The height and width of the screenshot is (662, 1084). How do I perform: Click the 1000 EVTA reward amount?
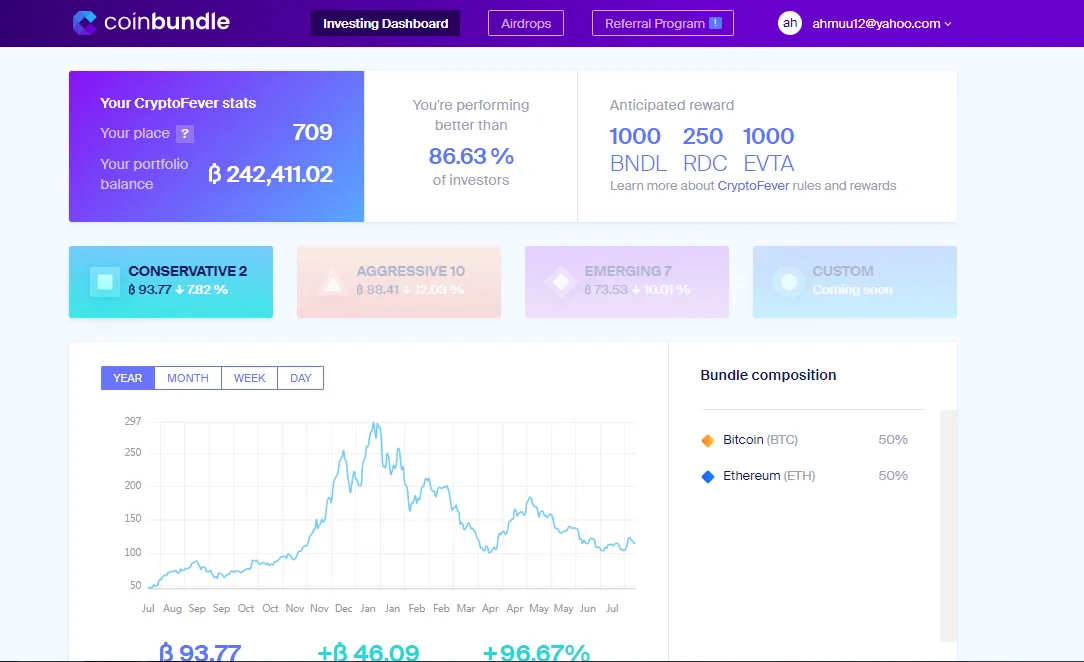pos(769,149)
